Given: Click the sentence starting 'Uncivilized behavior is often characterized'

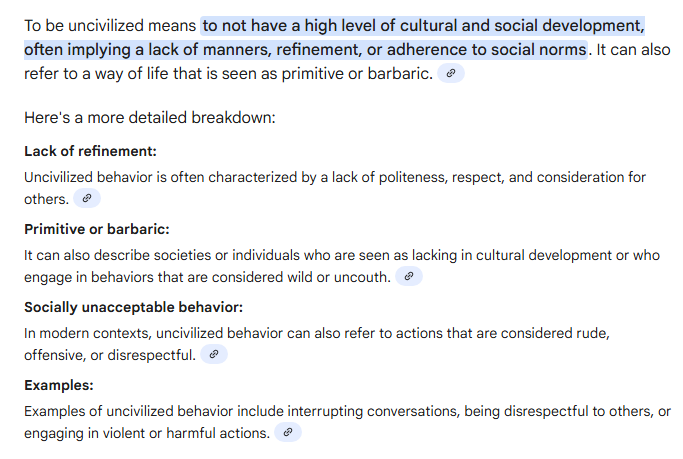Looking at the screenshot, I should (335, 177).
